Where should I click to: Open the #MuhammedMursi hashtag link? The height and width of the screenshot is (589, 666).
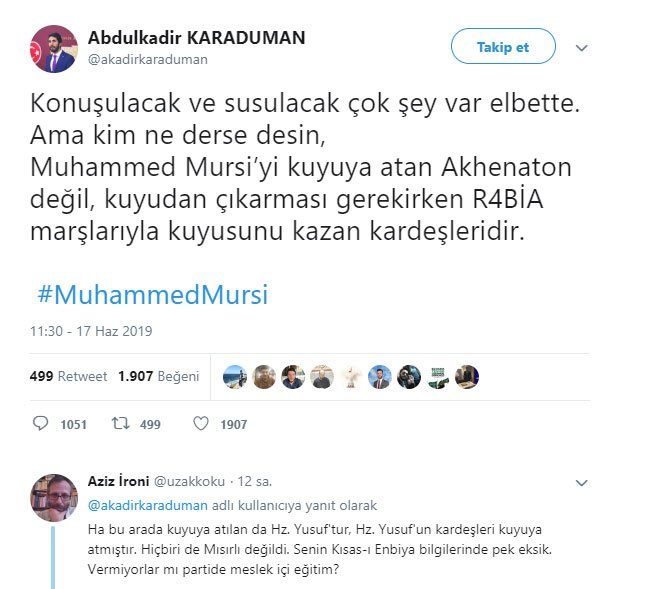(x=153, y=294)
